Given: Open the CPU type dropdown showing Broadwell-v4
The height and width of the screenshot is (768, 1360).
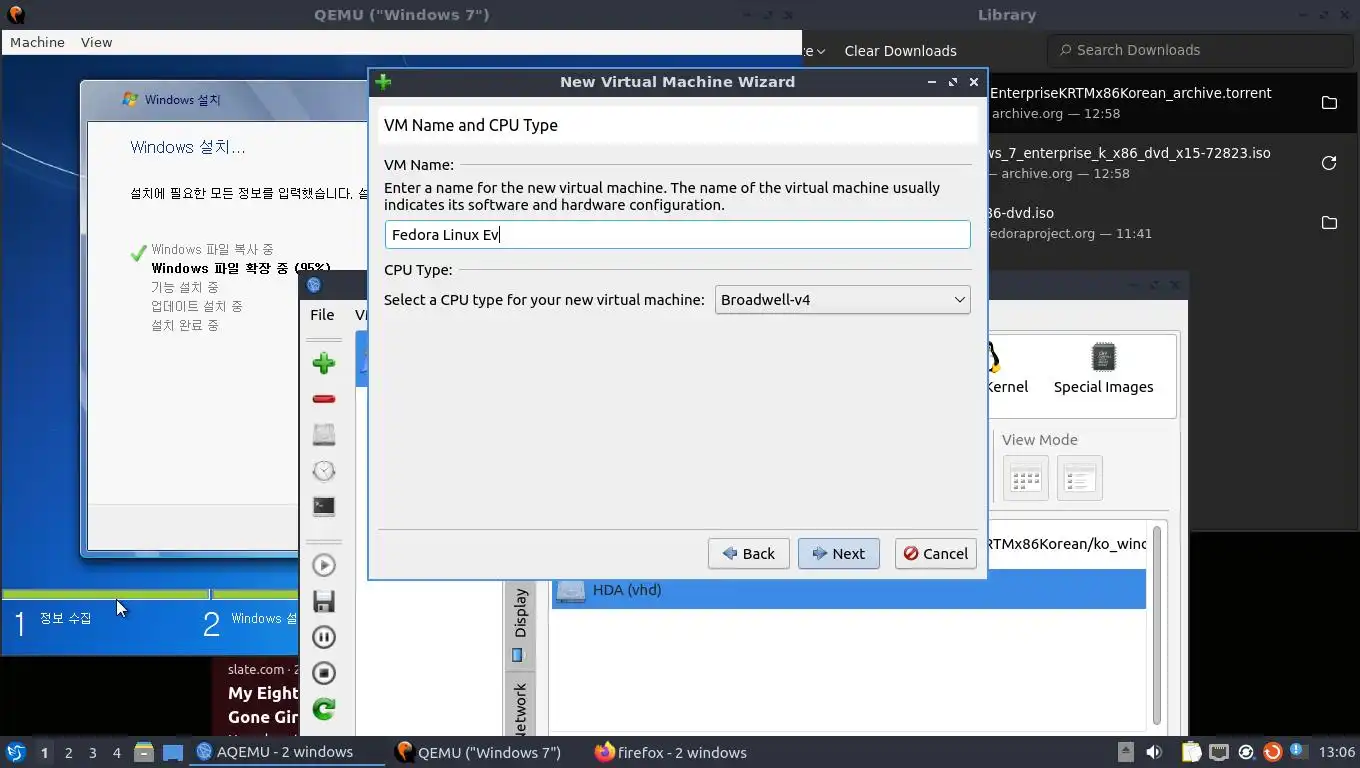Looking at the screenshot, I should pyautogui.click(x=842, y=300).
